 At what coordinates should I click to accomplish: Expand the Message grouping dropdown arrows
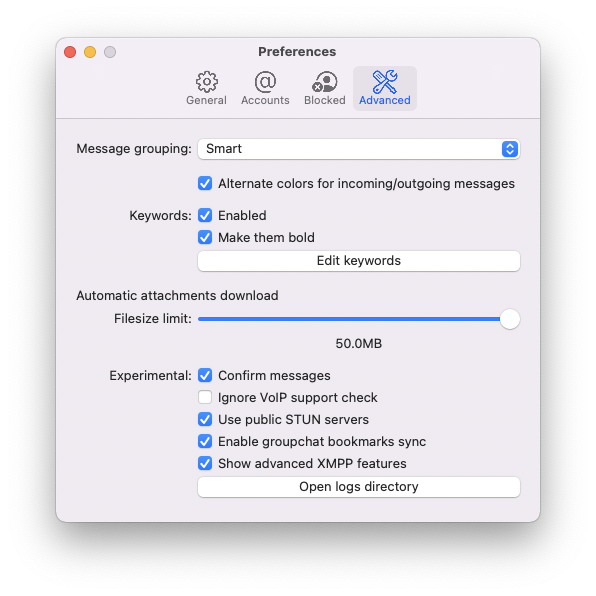(x=510, y=149)
